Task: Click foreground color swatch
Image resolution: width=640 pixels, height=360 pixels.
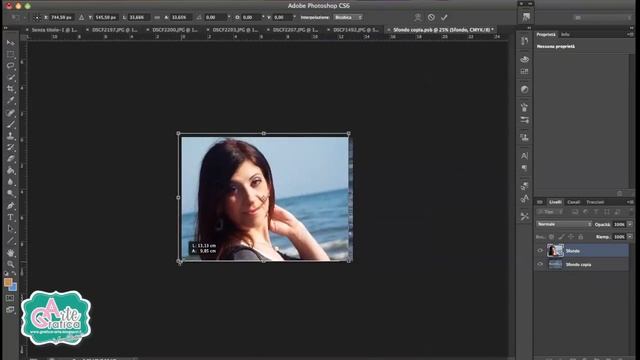Action: 8,282
